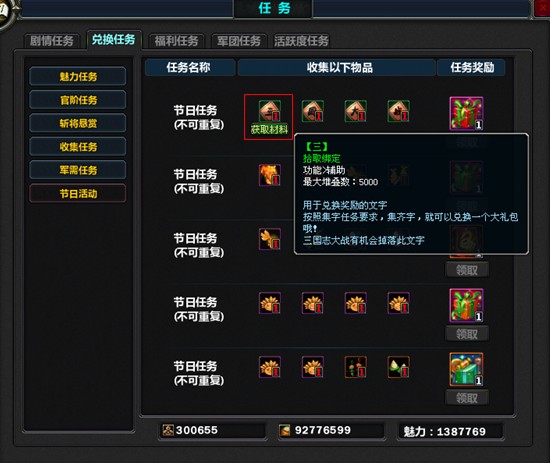550x463 pixels.
Task: Select the 魅力任务 category button
Action: tap(78, 76)
